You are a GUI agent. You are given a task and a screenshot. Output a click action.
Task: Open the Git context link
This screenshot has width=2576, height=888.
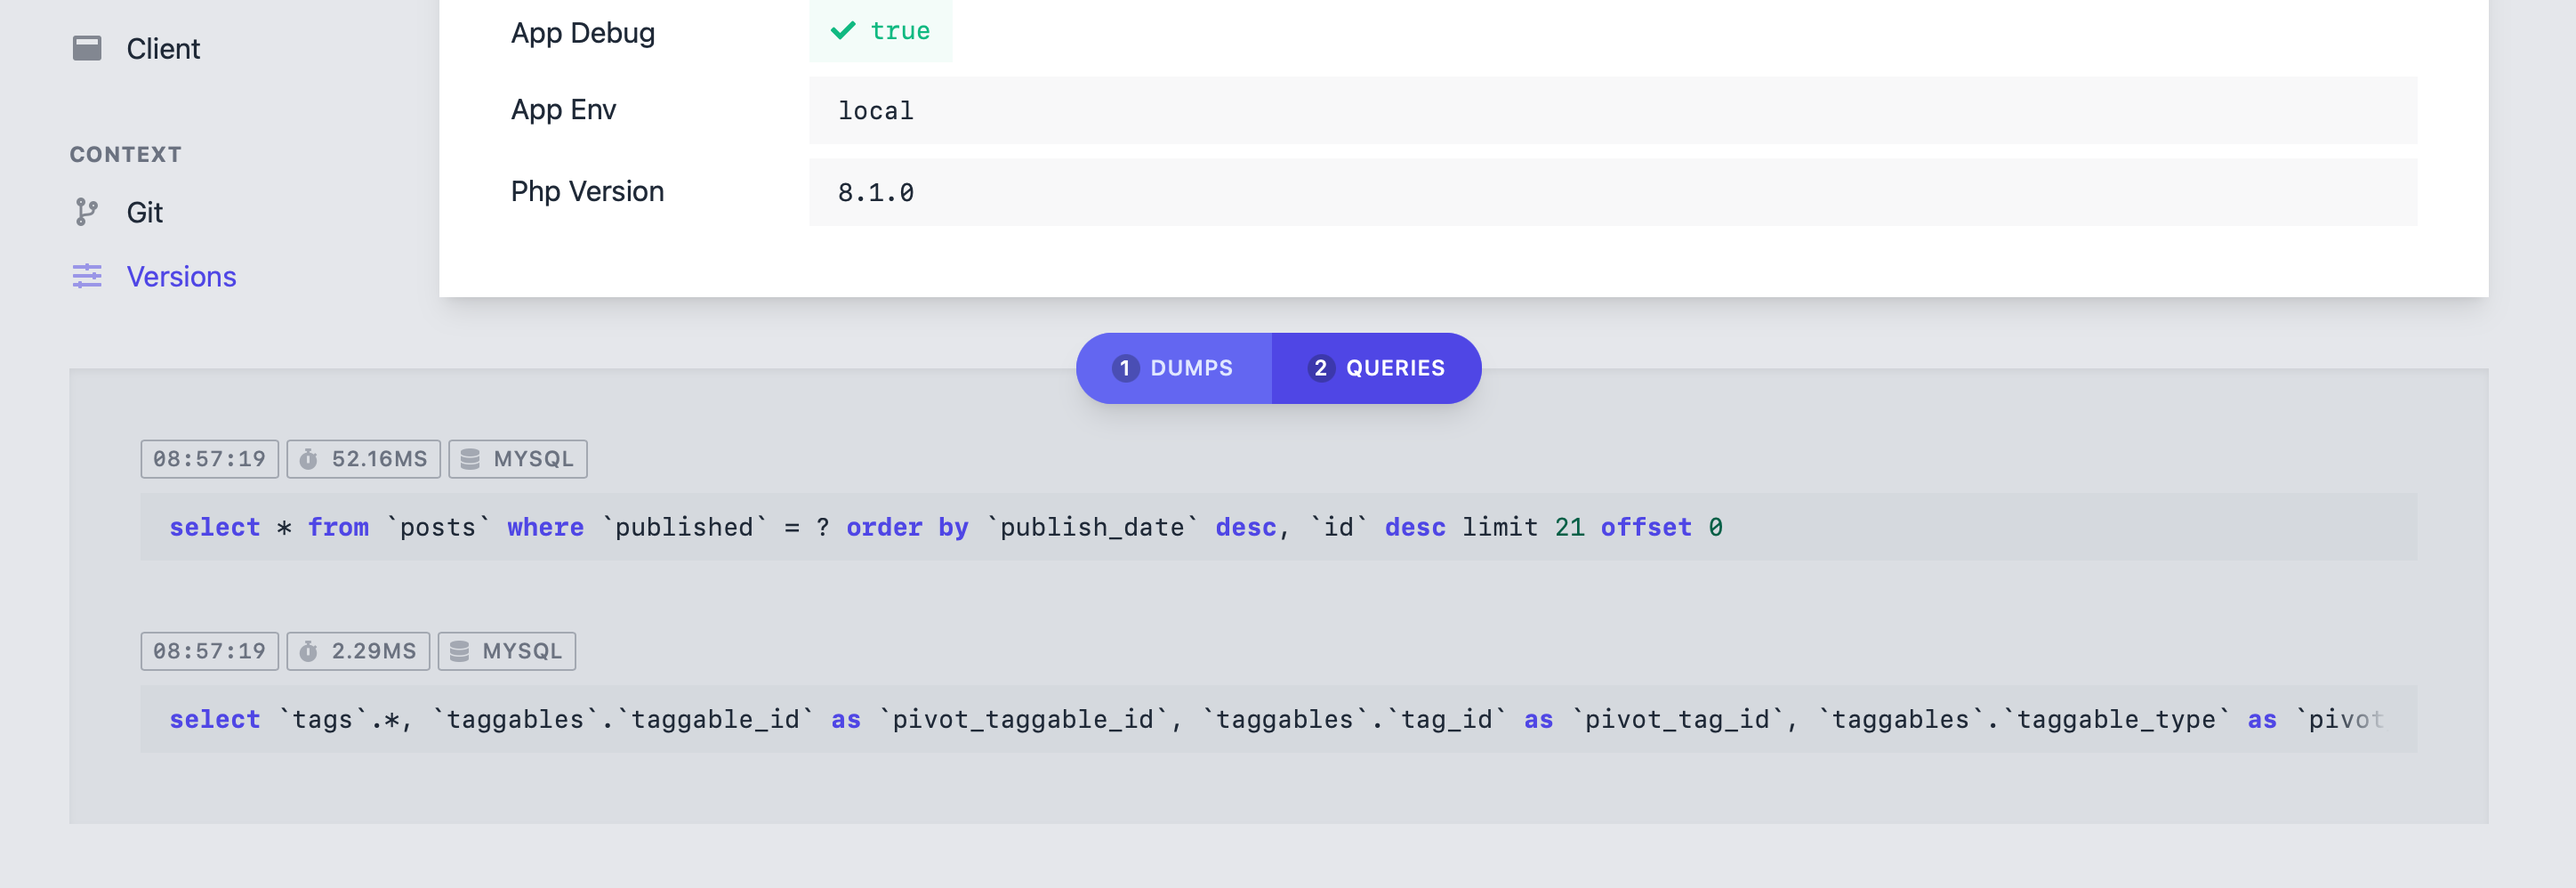pyautogui.click(x=144, y=212)
